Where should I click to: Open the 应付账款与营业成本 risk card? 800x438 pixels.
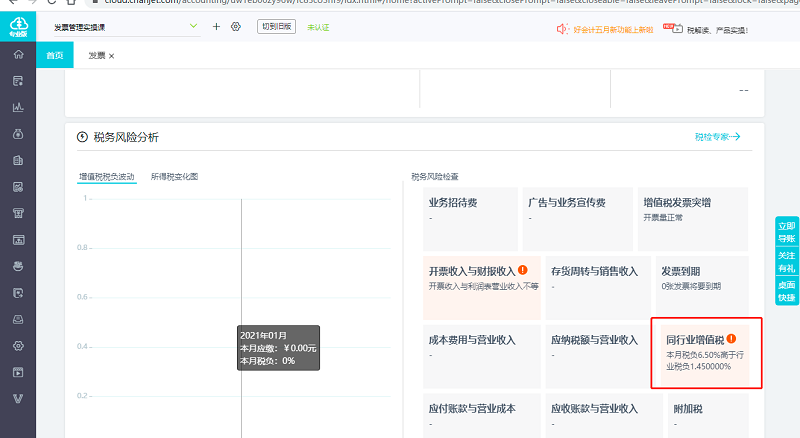pyautogui.click(x=482, y=416)
